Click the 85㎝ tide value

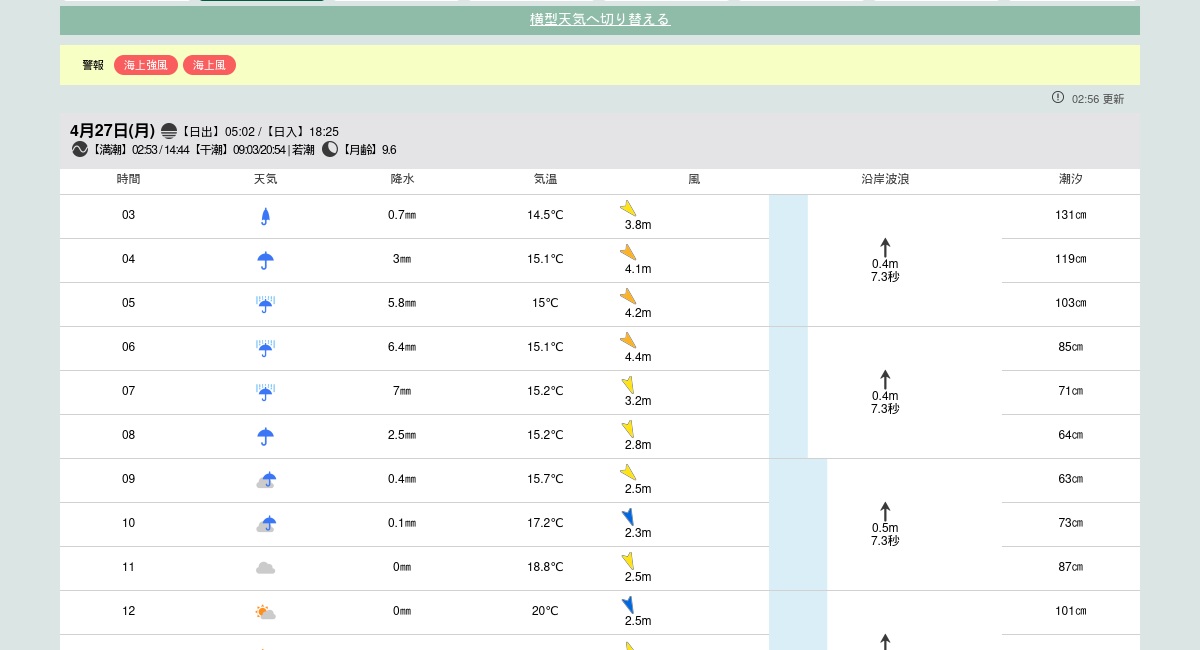pos(1071,348)
